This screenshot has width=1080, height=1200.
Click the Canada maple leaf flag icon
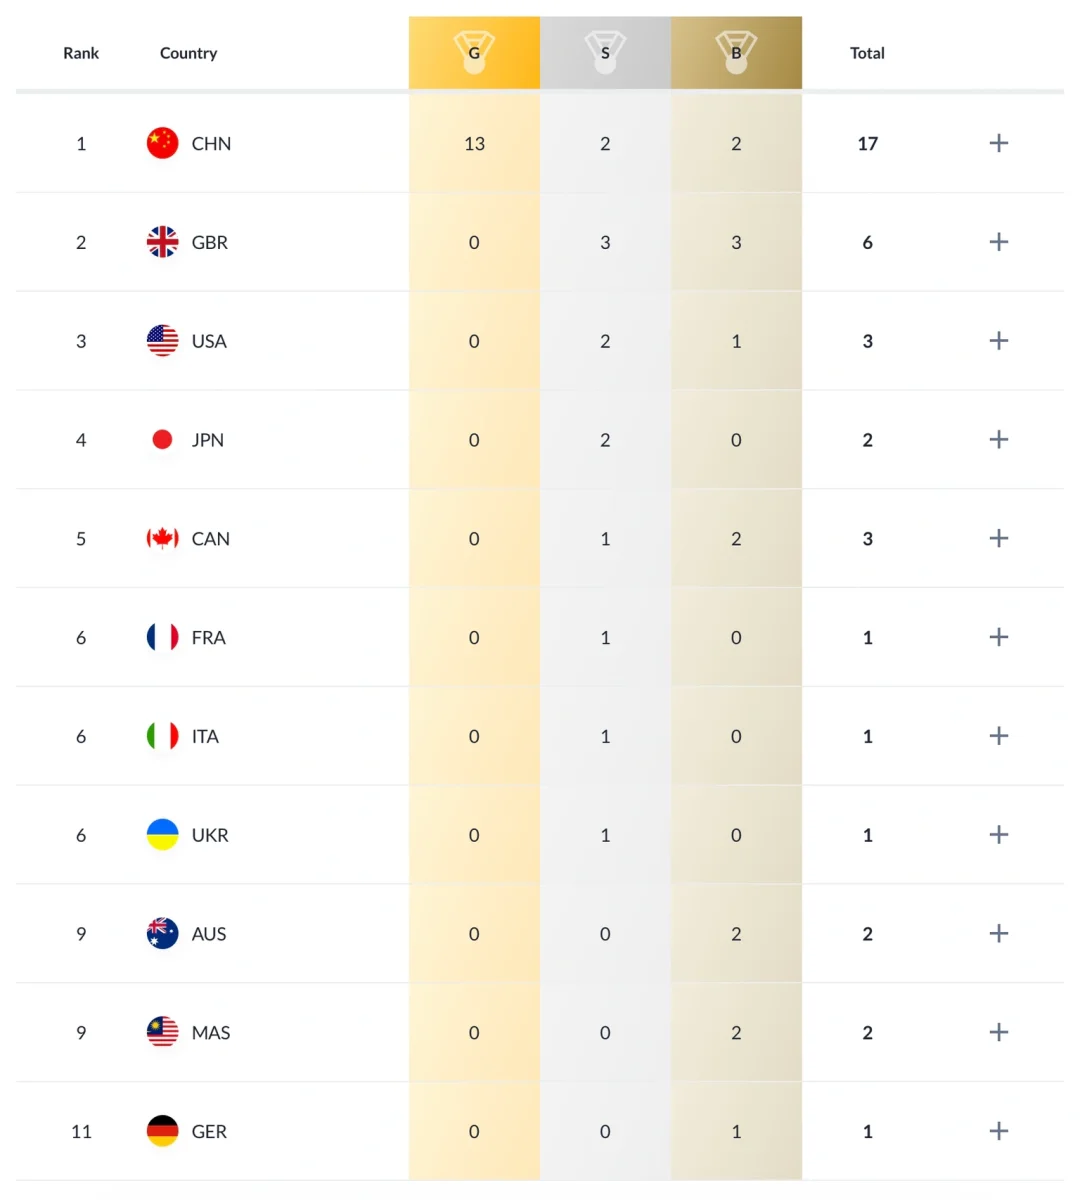[x=162, y=539]
